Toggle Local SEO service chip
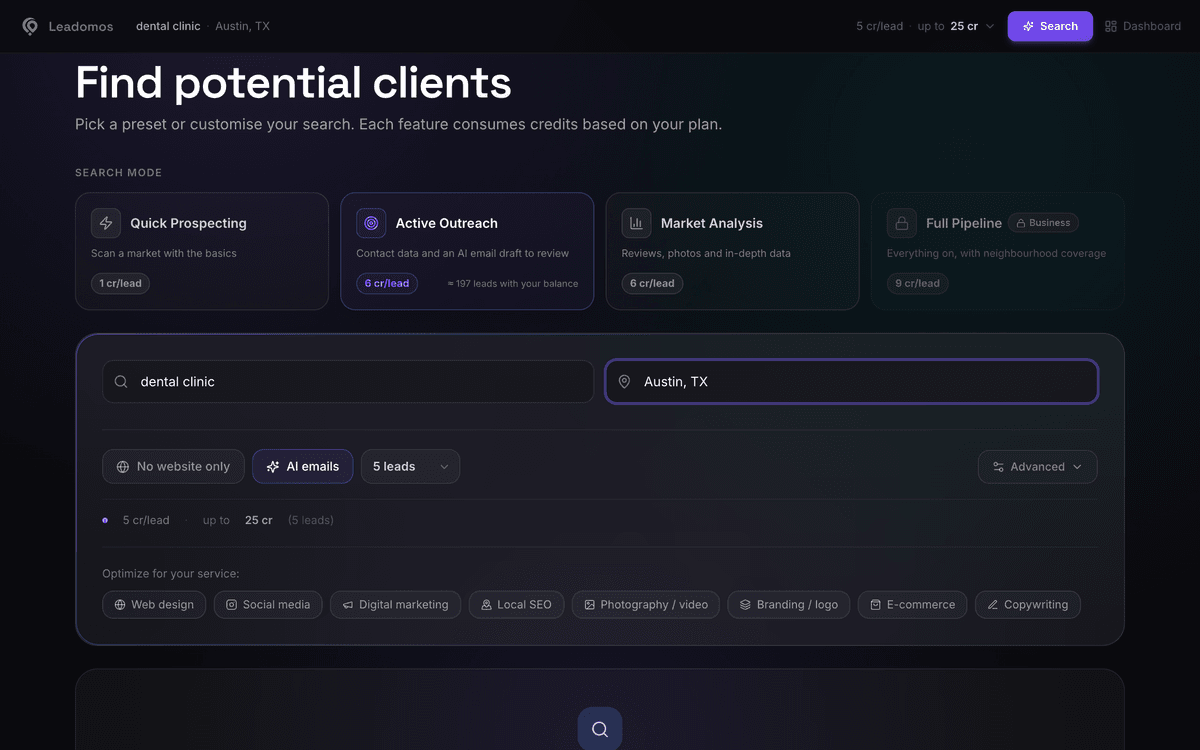 pyautogui.click(x=517, y=605)
